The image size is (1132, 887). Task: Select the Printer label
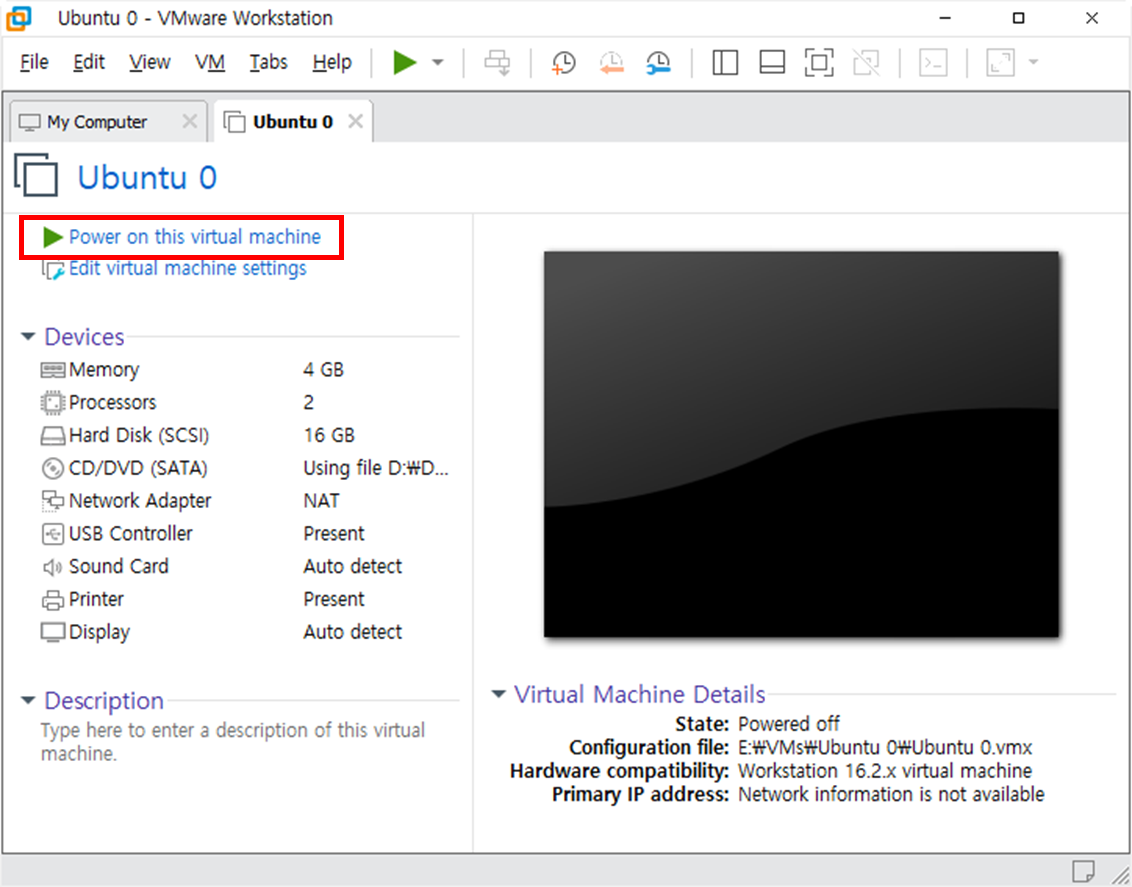coord(96,599)
